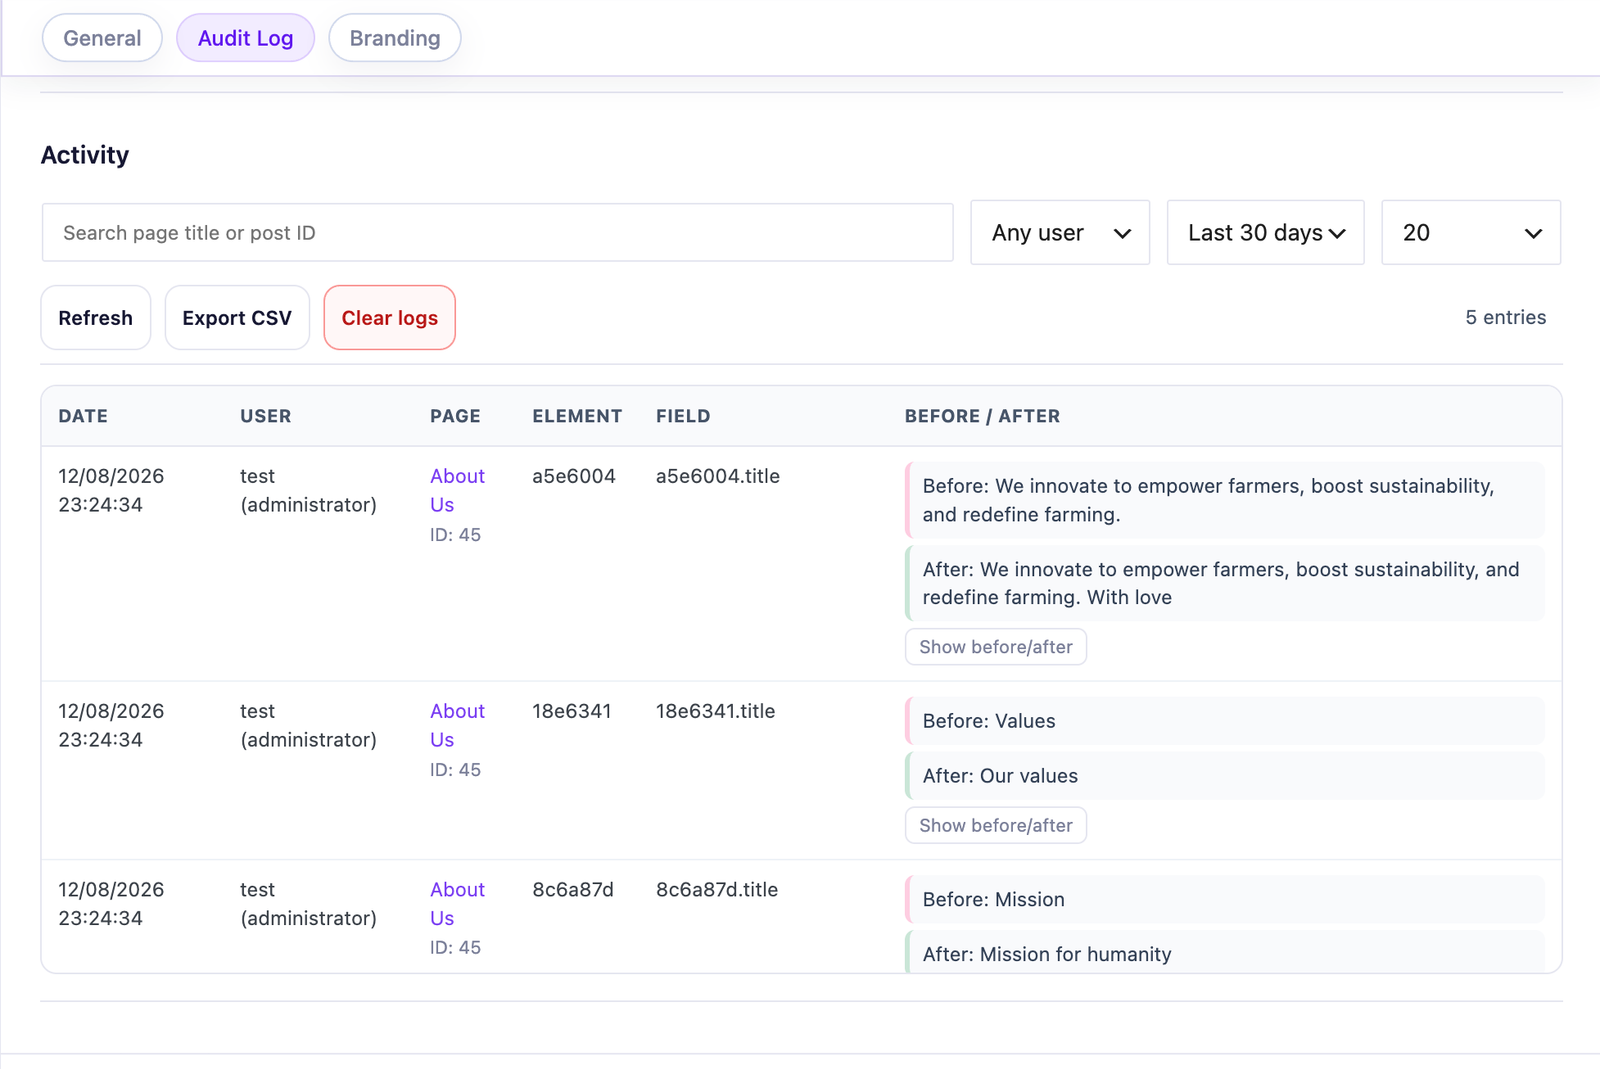The width and height of the screenshot is (1600, 1069).
Task: Select the Before text about empowering farmers
Action: (1225, 500)
